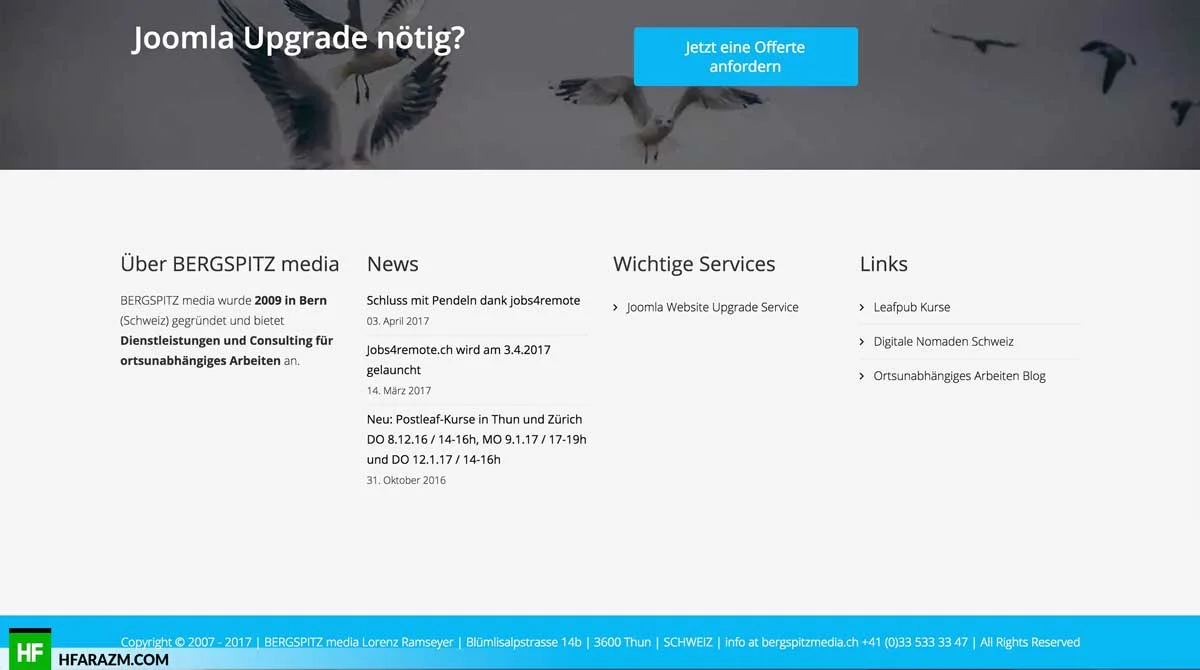
Task: Visit the Leafpub Kurse link
Action: click(911, 308)
